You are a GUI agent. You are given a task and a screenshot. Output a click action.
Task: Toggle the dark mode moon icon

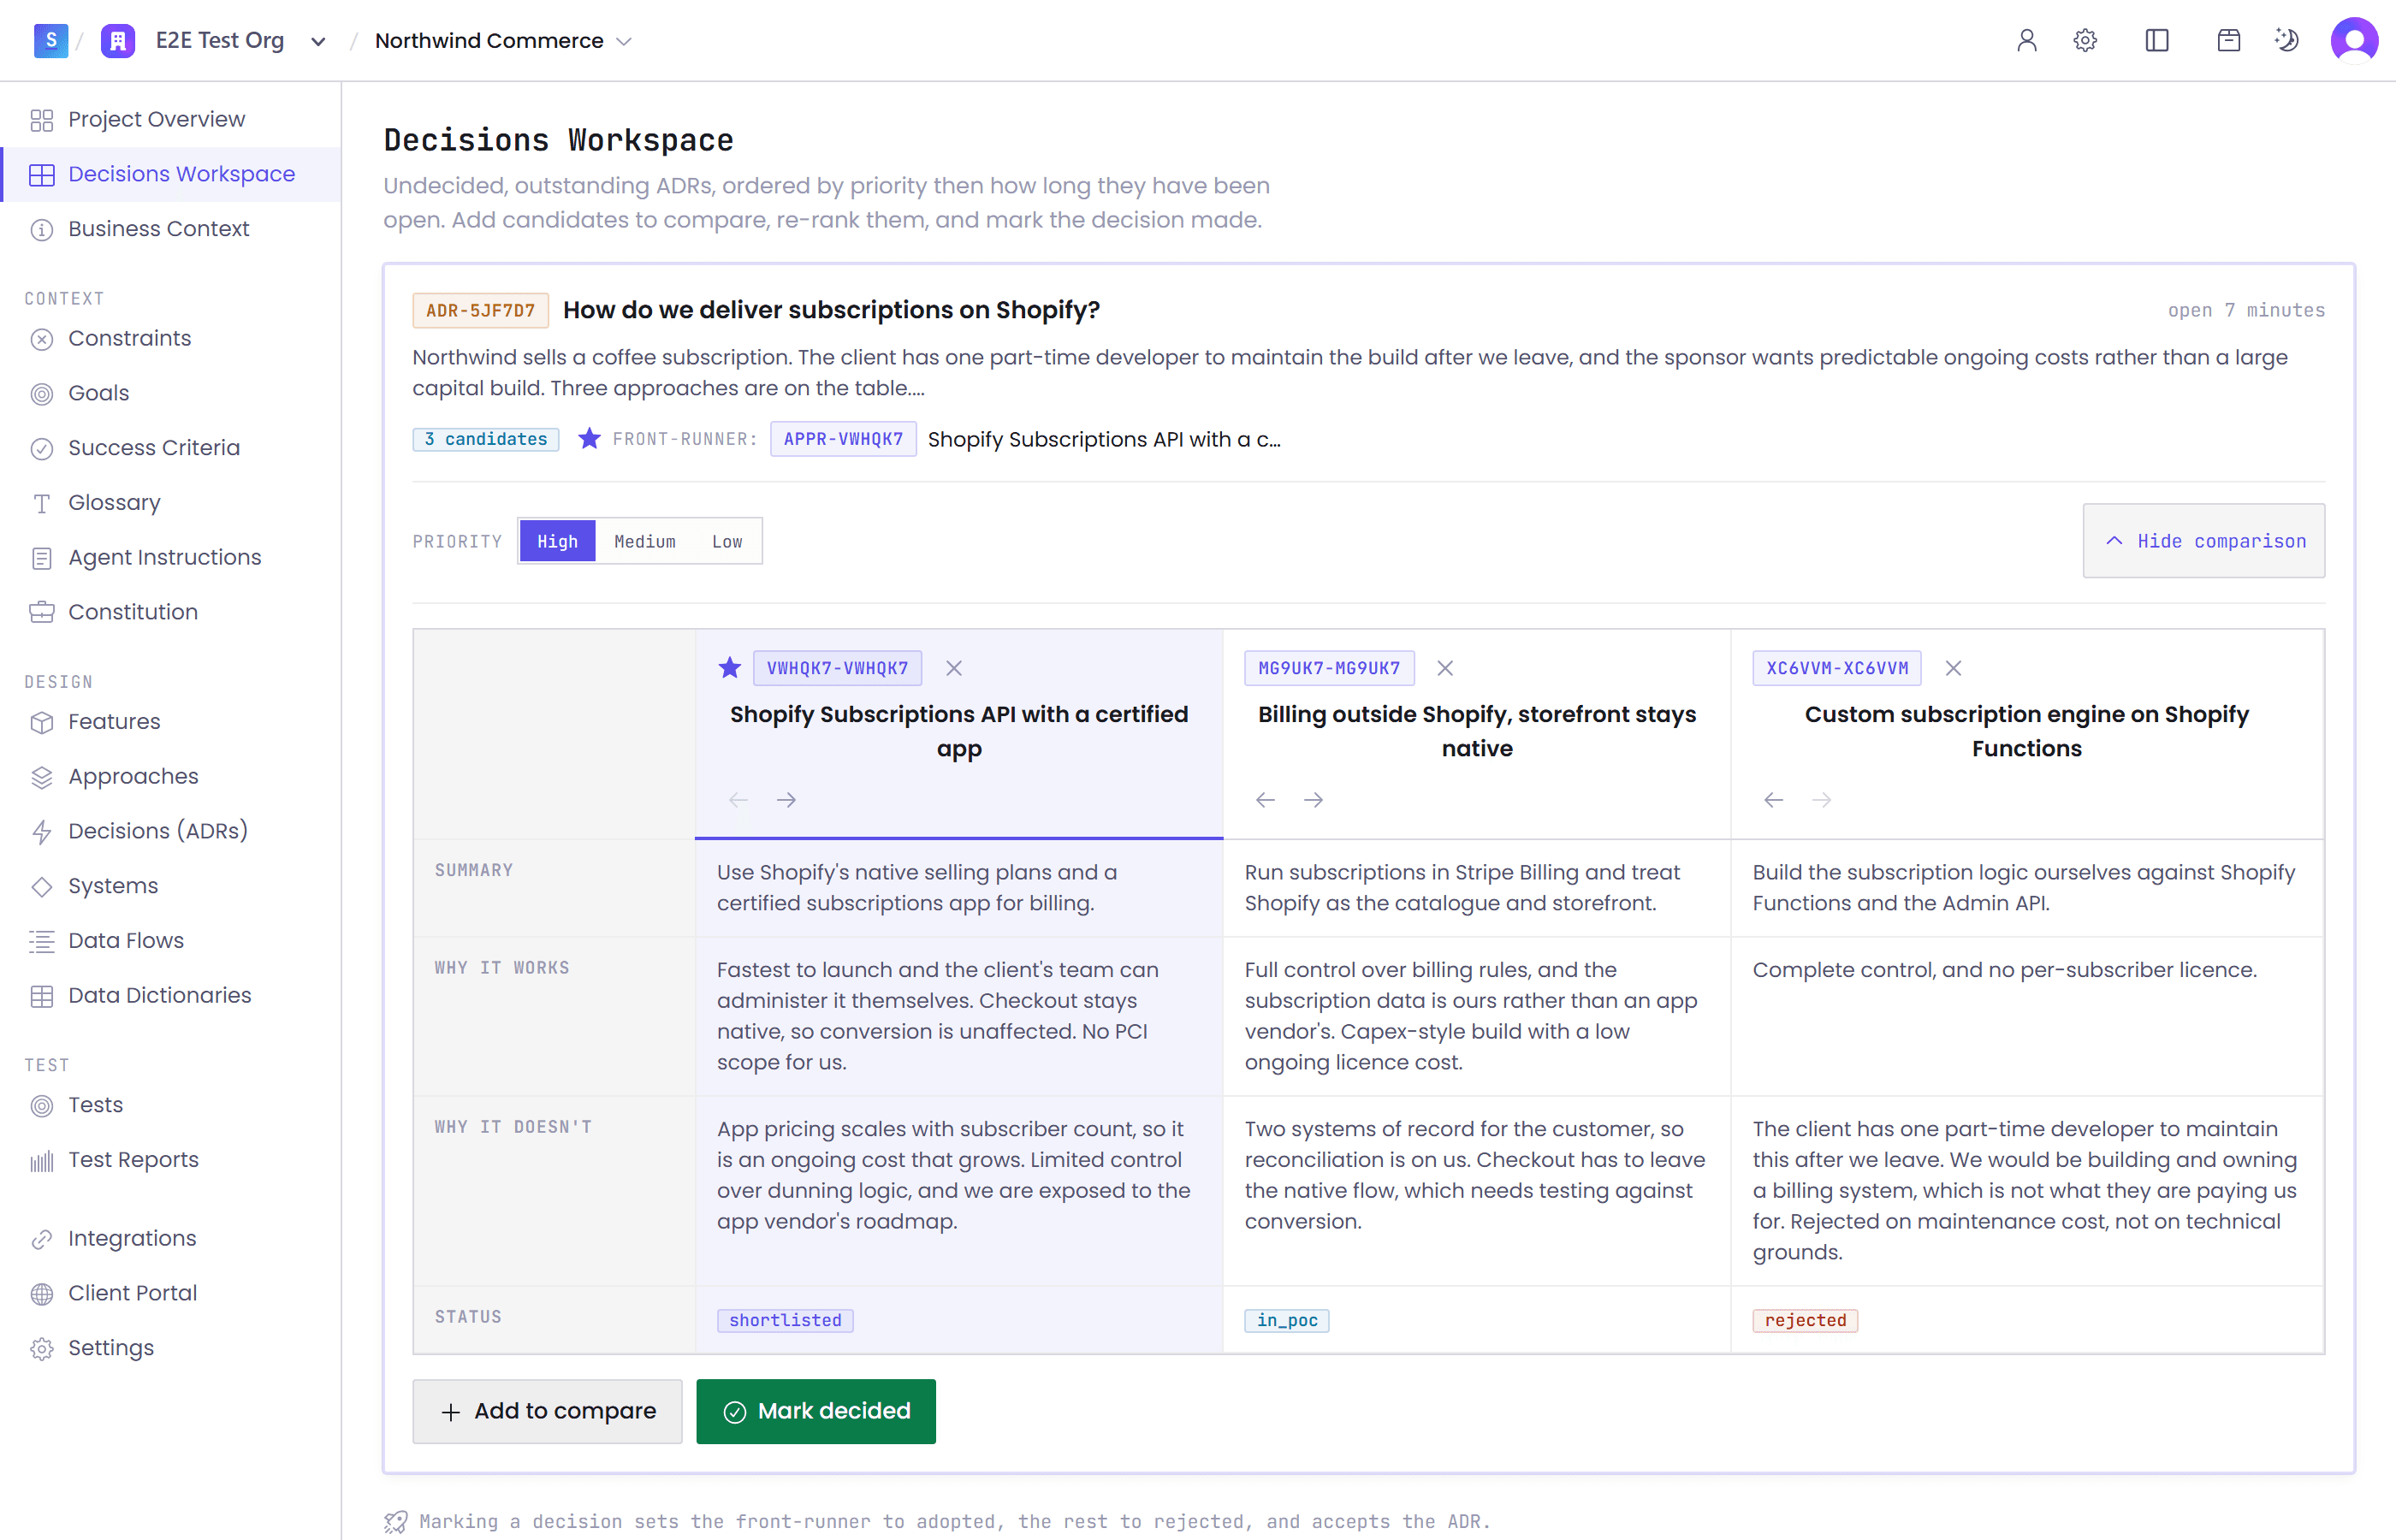(2287, 41)
